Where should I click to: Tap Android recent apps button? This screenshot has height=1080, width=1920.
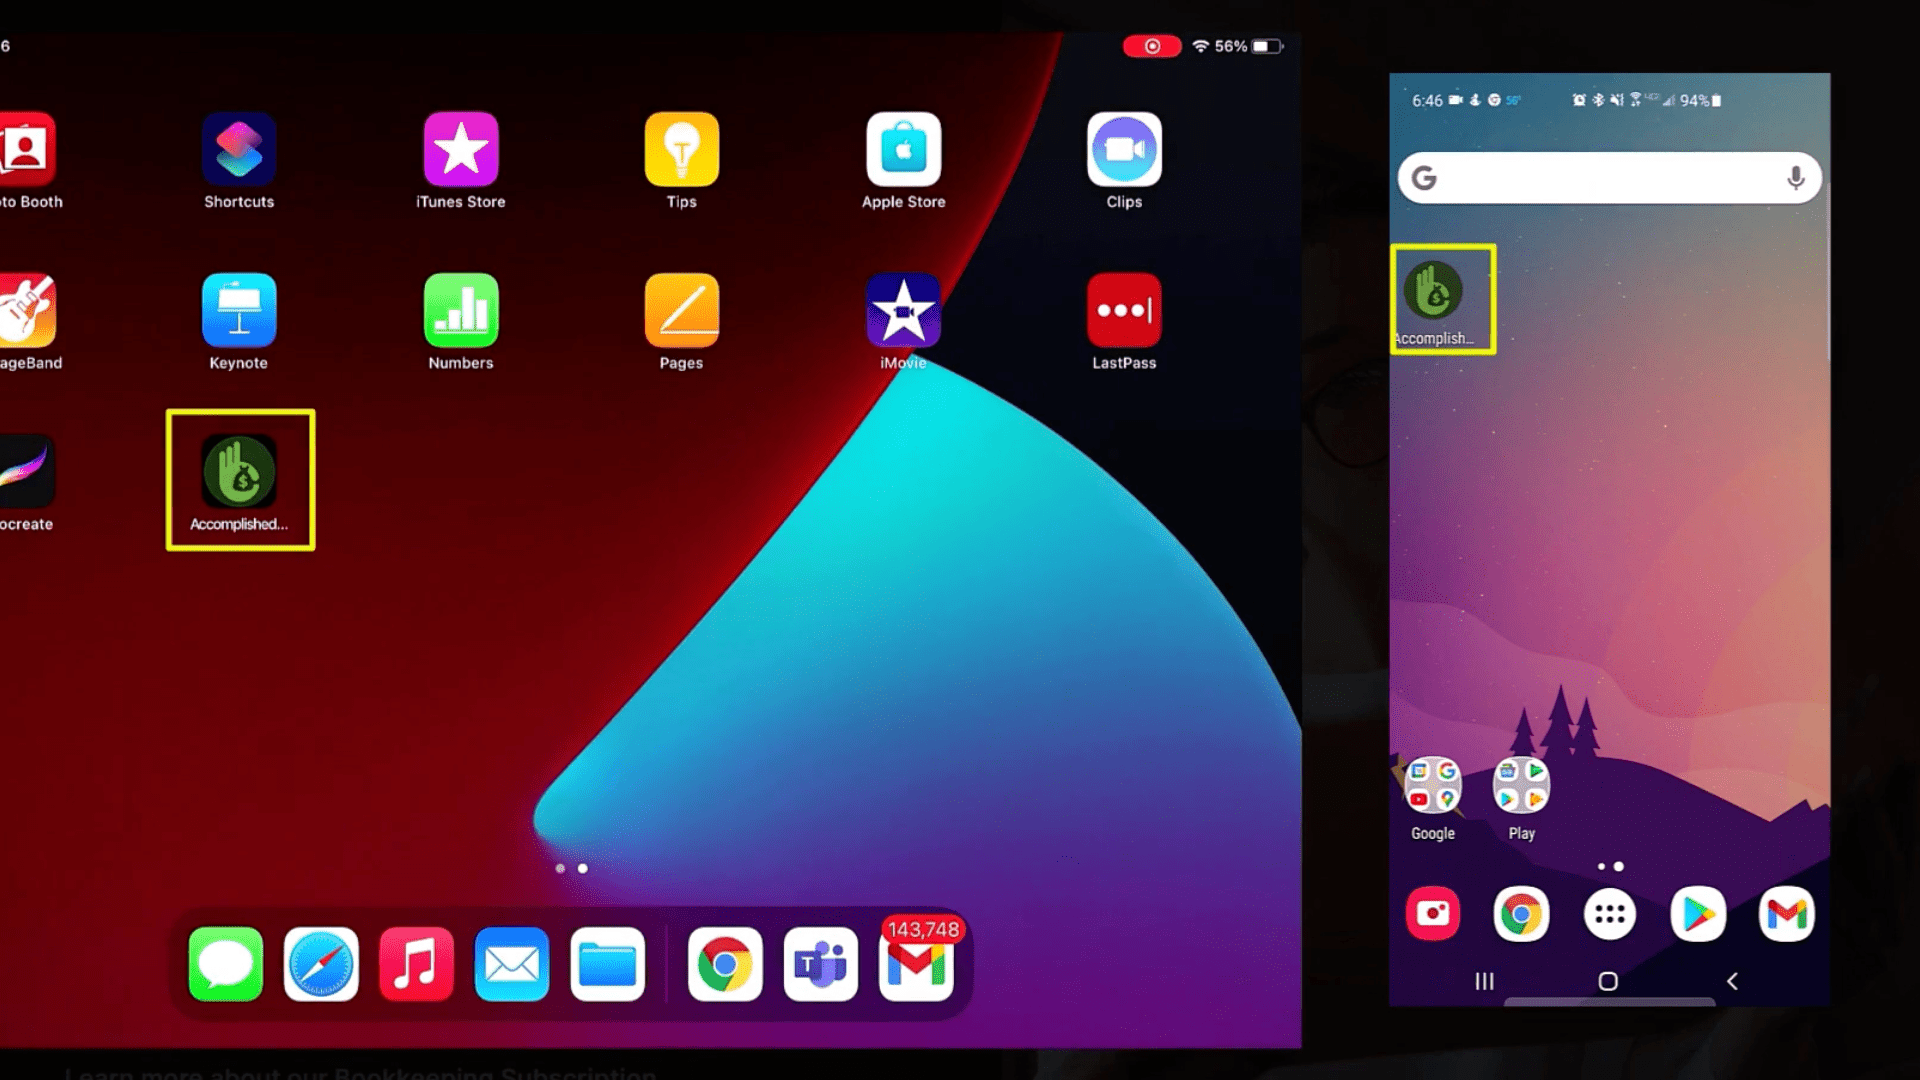click(1484, 980)
